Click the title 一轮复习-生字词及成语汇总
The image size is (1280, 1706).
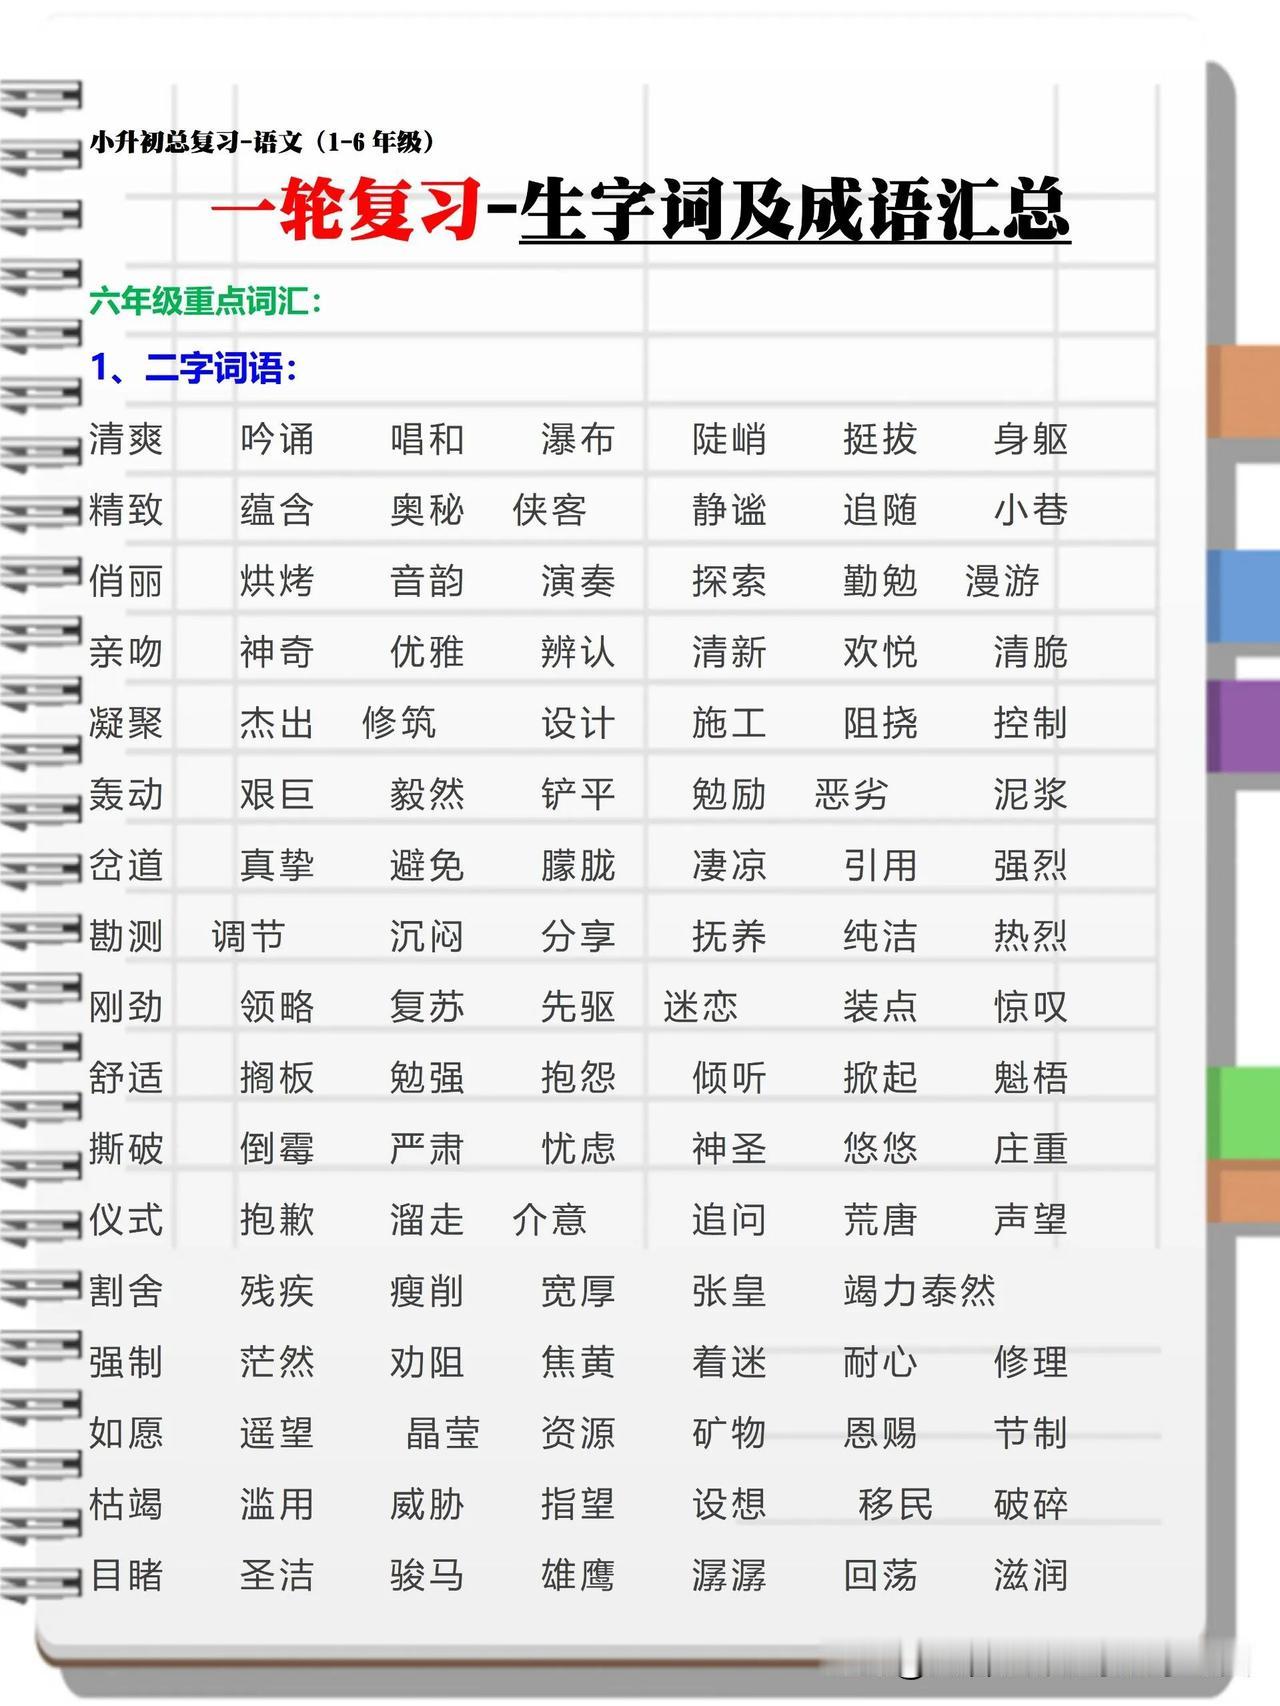(641, 210)
